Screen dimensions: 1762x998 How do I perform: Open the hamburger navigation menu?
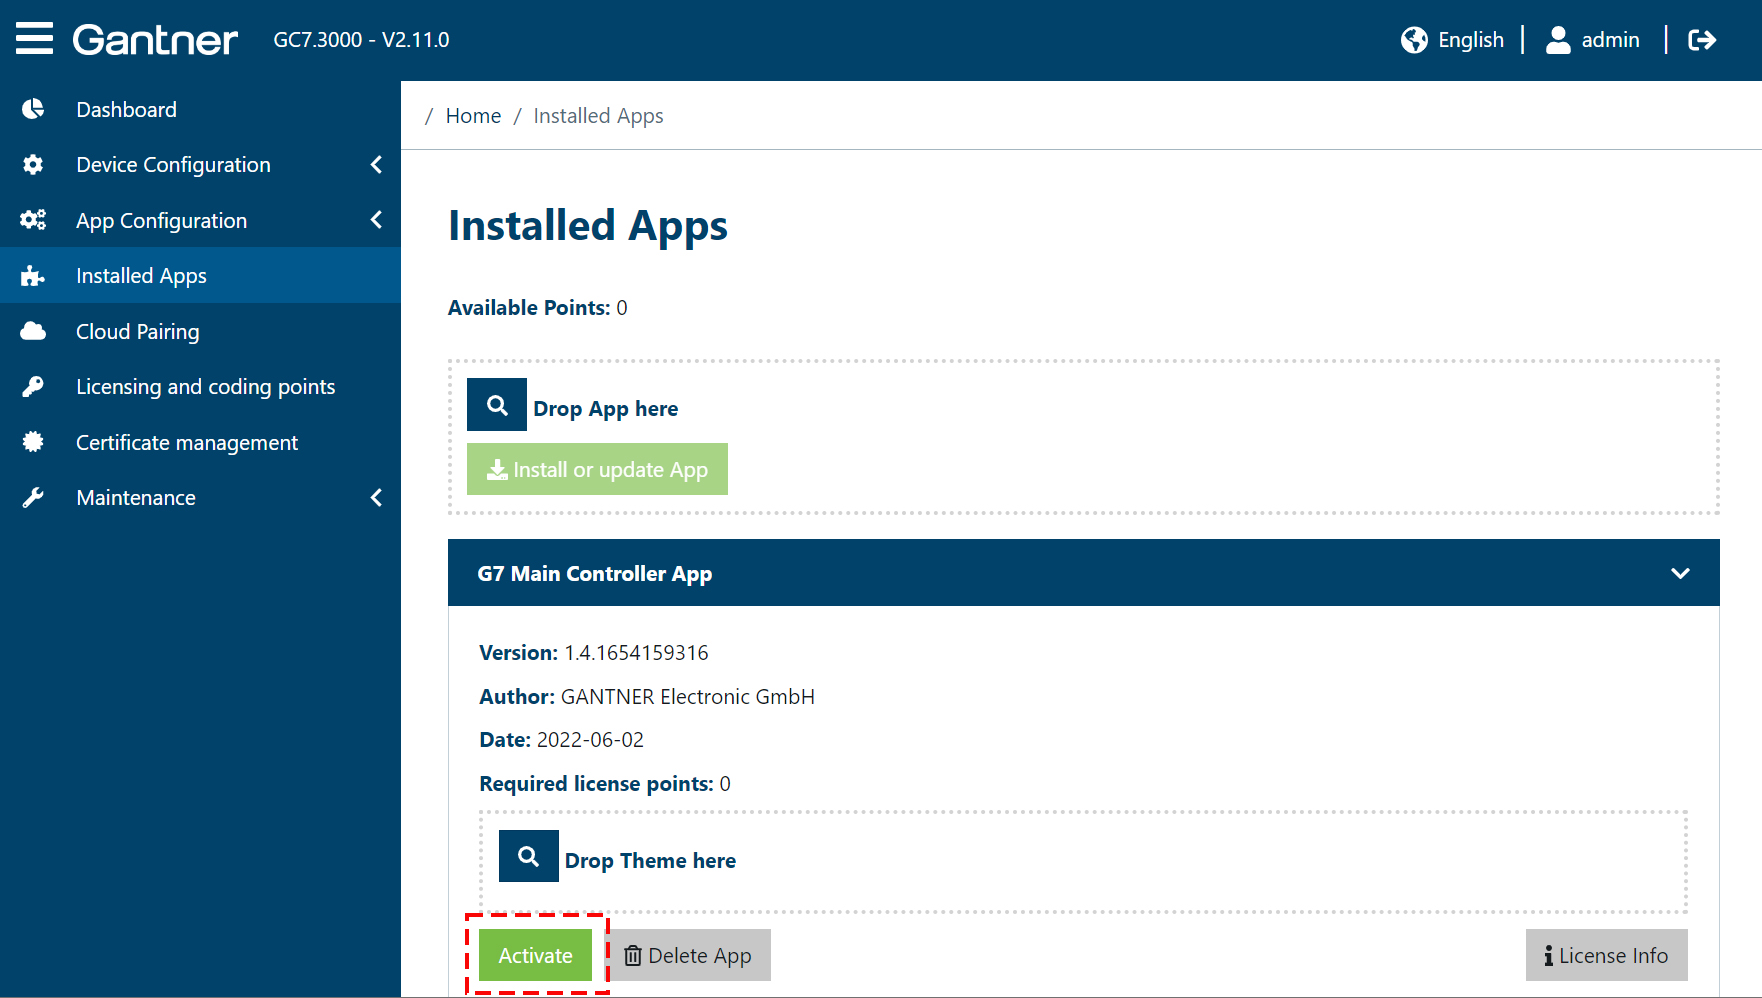pos(34,39)
